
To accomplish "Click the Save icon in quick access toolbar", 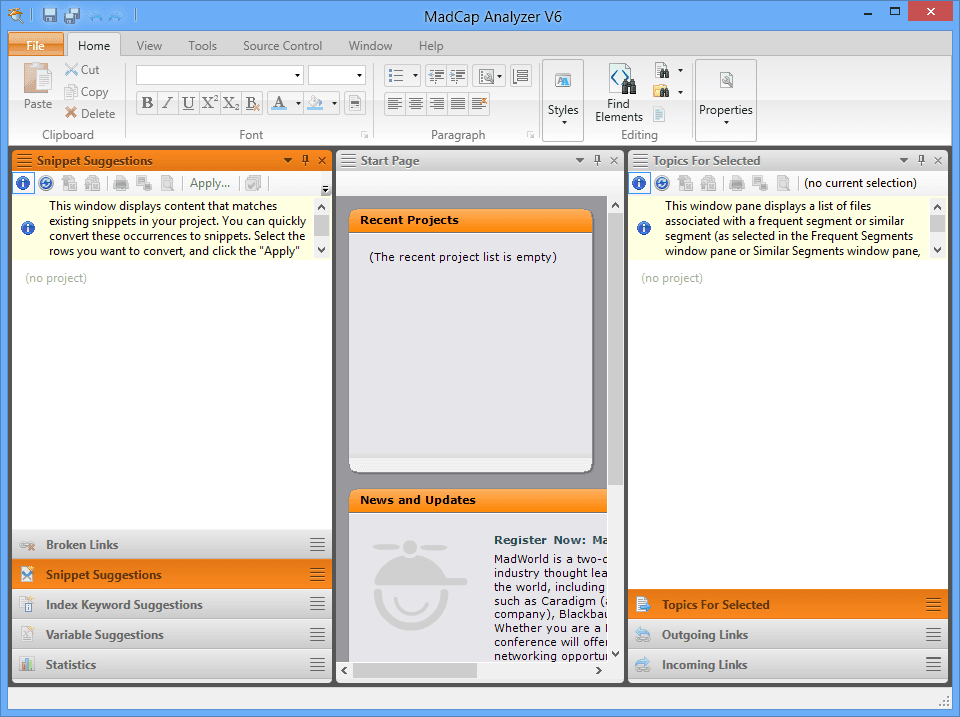I will (50, 15).
